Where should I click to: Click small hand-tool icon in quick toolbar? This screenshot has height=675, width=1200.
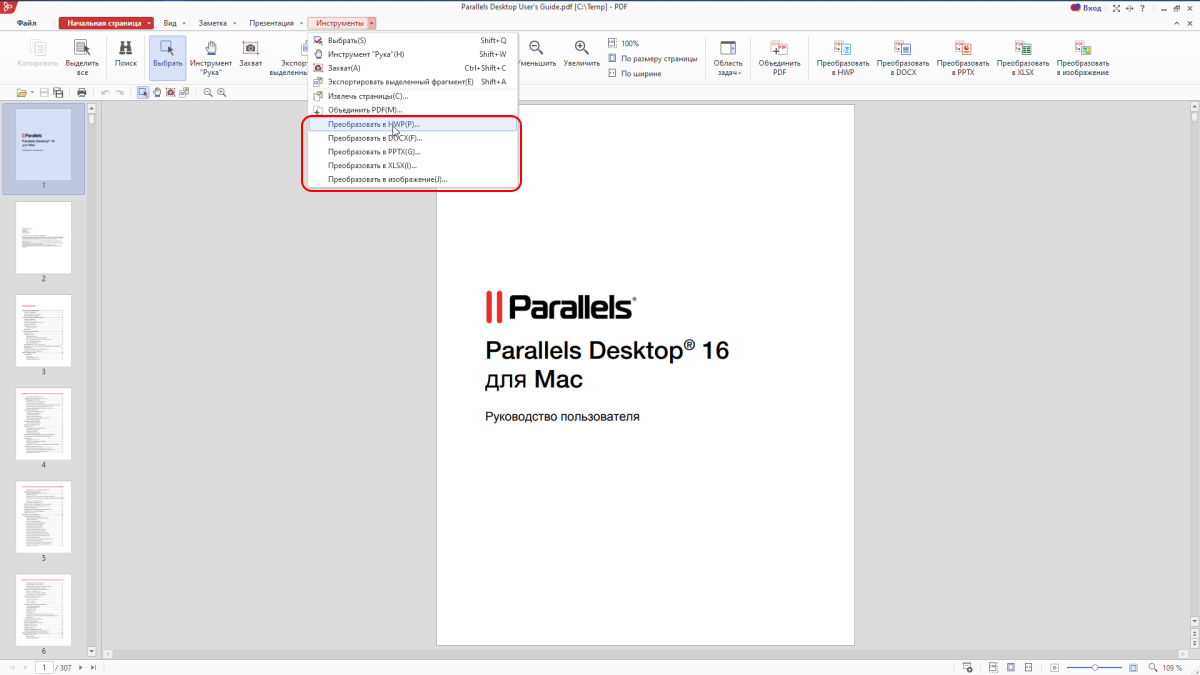click(x=157, y=92)
